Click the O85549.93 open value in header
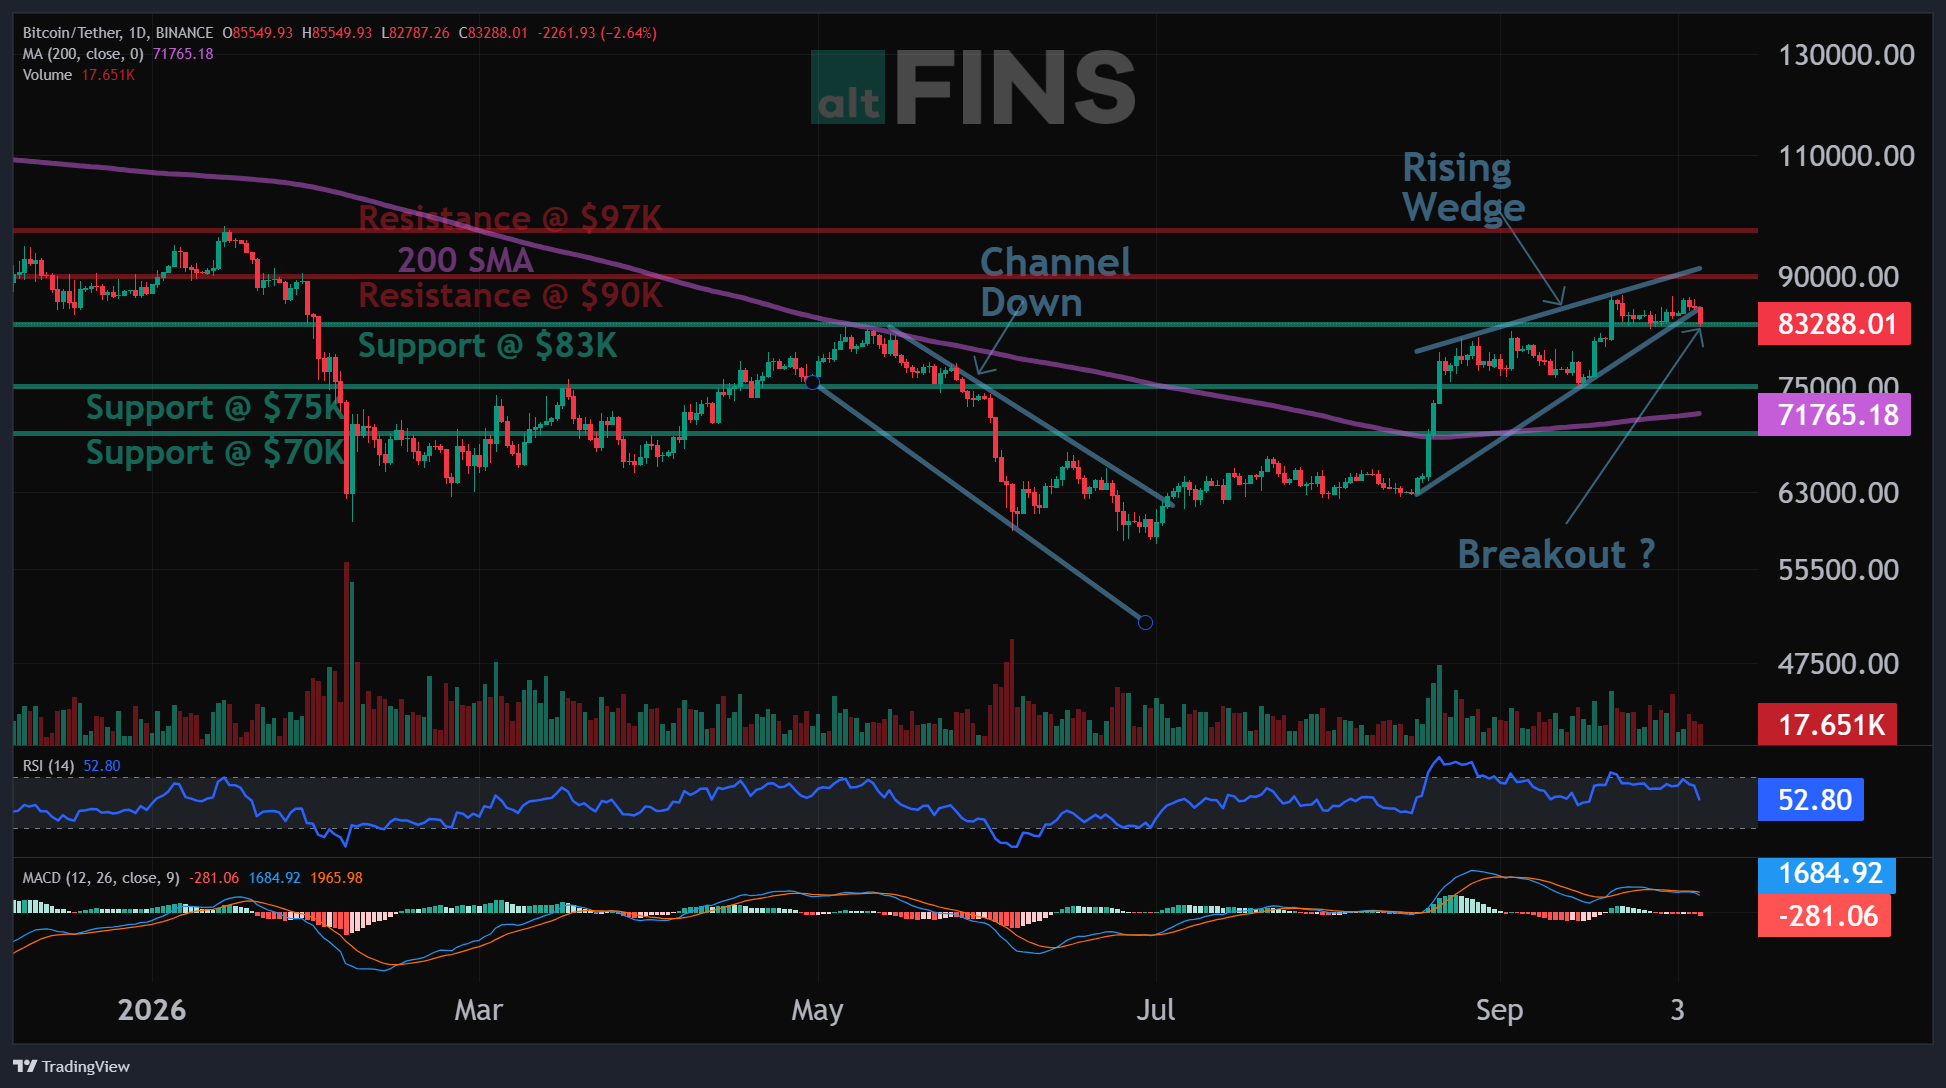This screenshot has width=1946, height=1088. [257, 33]
